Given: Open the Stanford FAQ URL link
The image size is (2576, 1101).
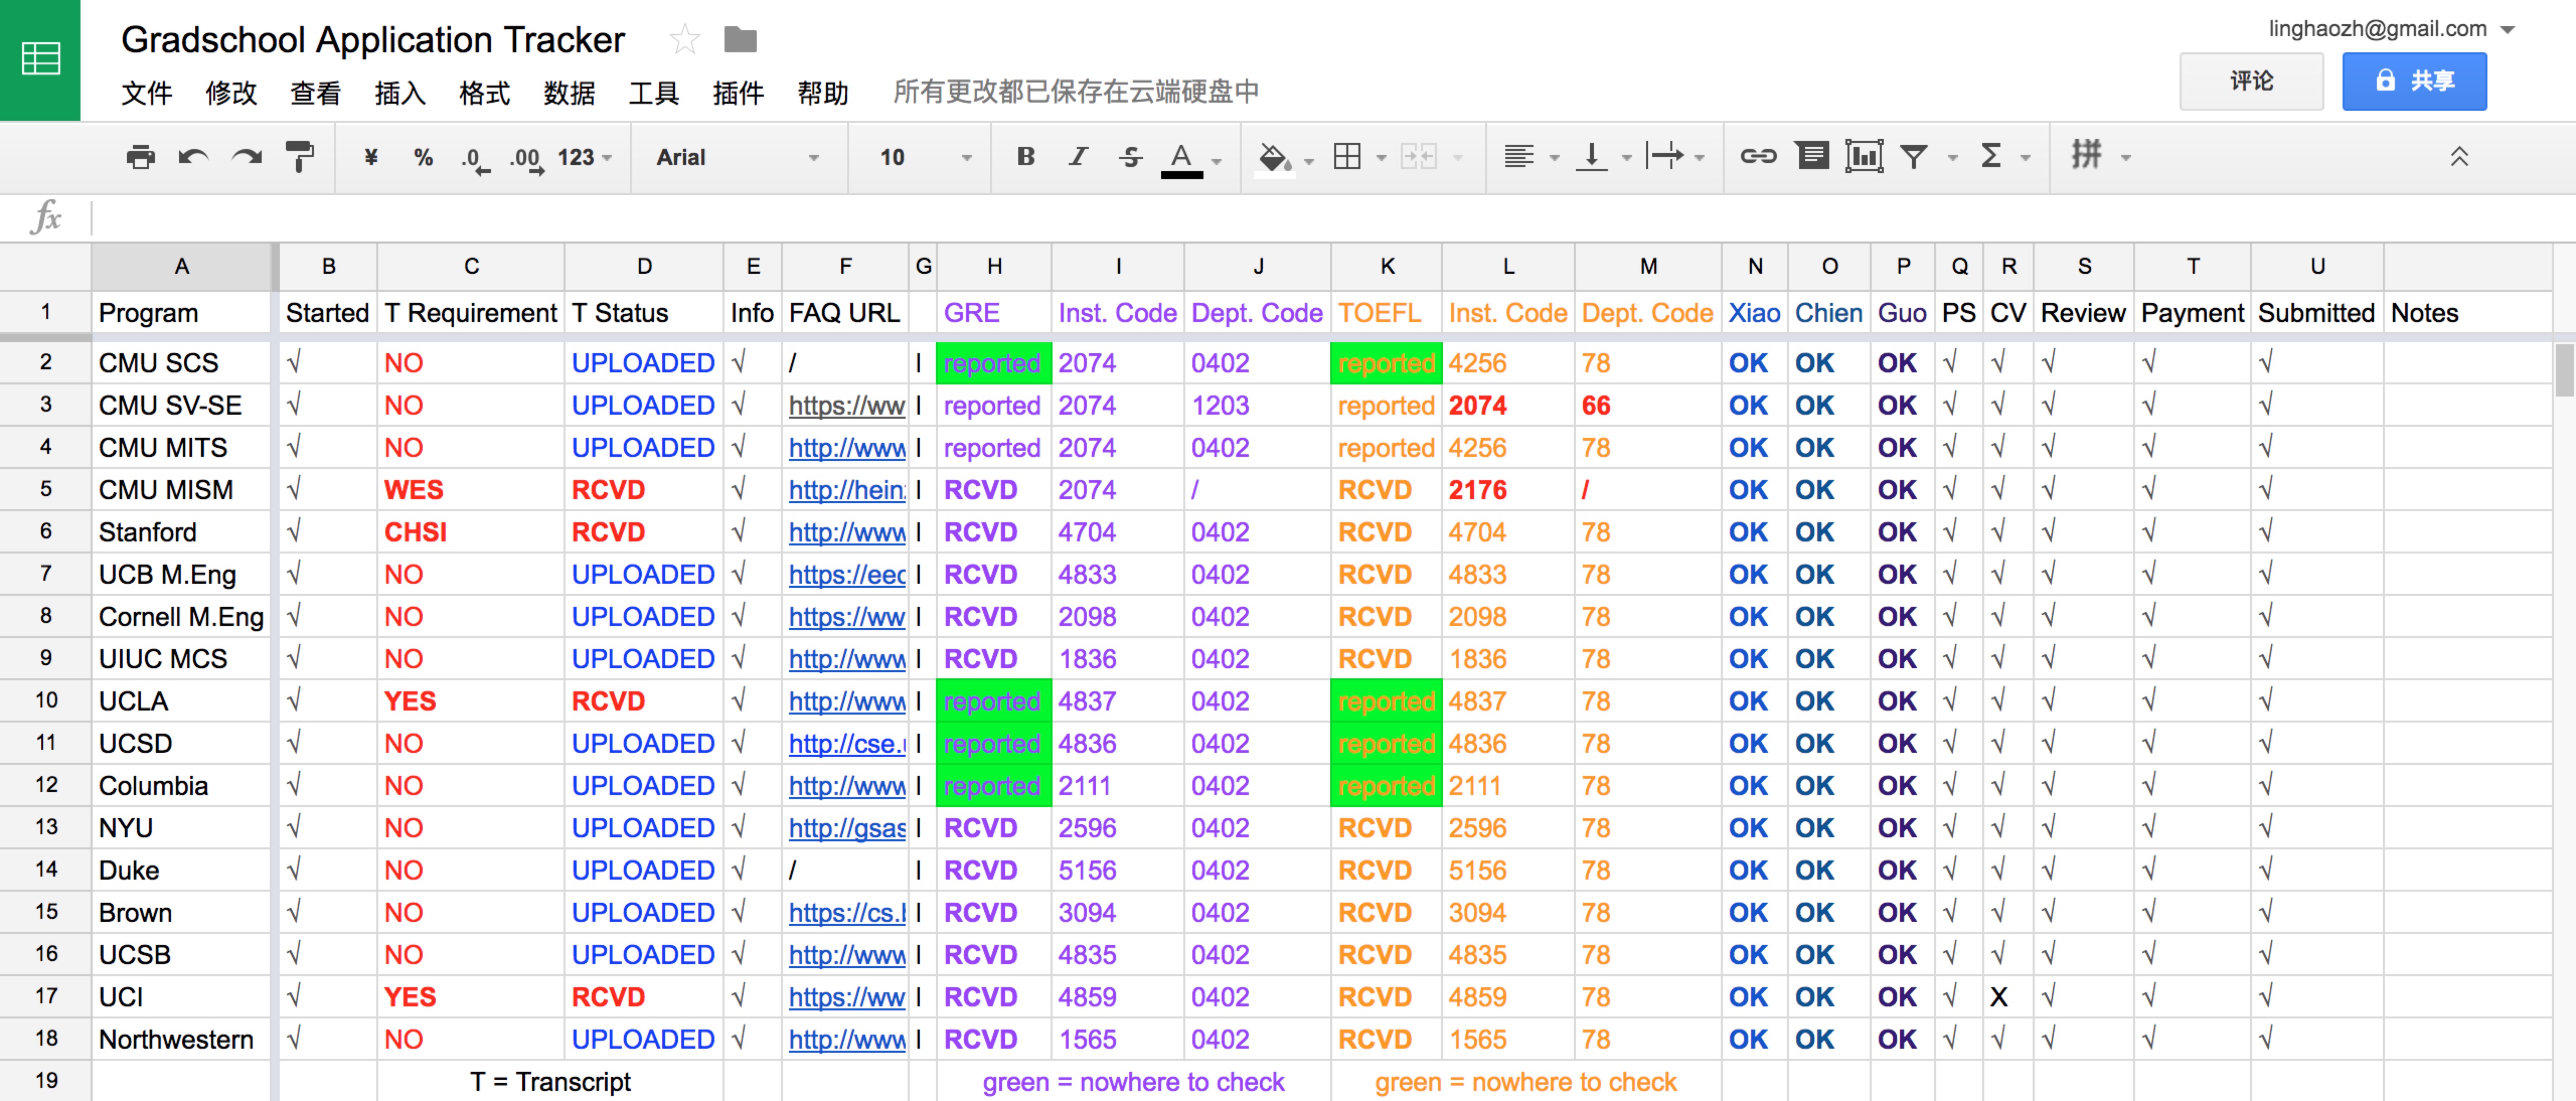Looking at the screenshot, I should coord(846,532).
